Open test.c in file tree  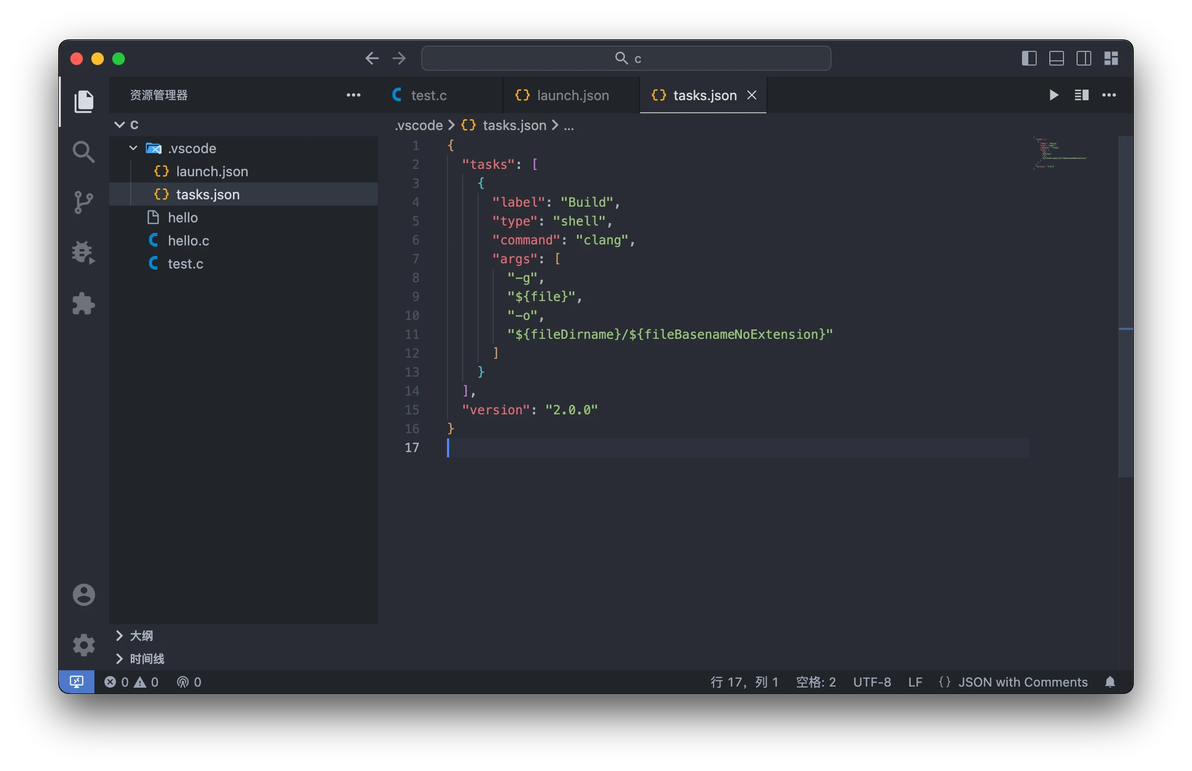coord(243,263)
